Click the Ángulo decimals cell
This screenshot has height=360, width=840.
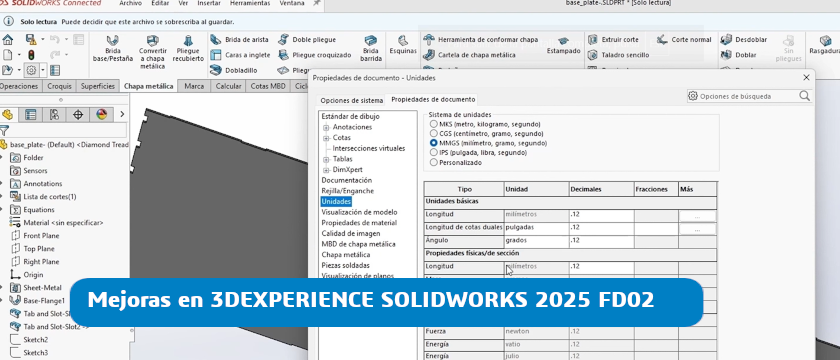click(x=601, y=241)
